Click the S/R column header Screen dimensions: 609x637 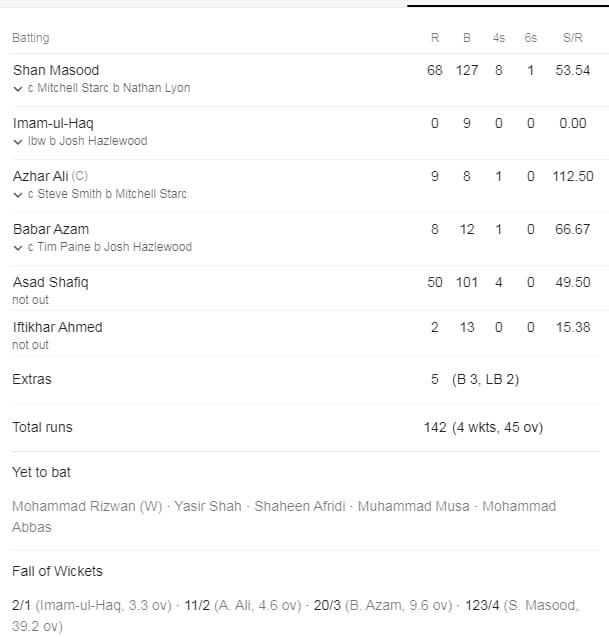coord(572,38)
